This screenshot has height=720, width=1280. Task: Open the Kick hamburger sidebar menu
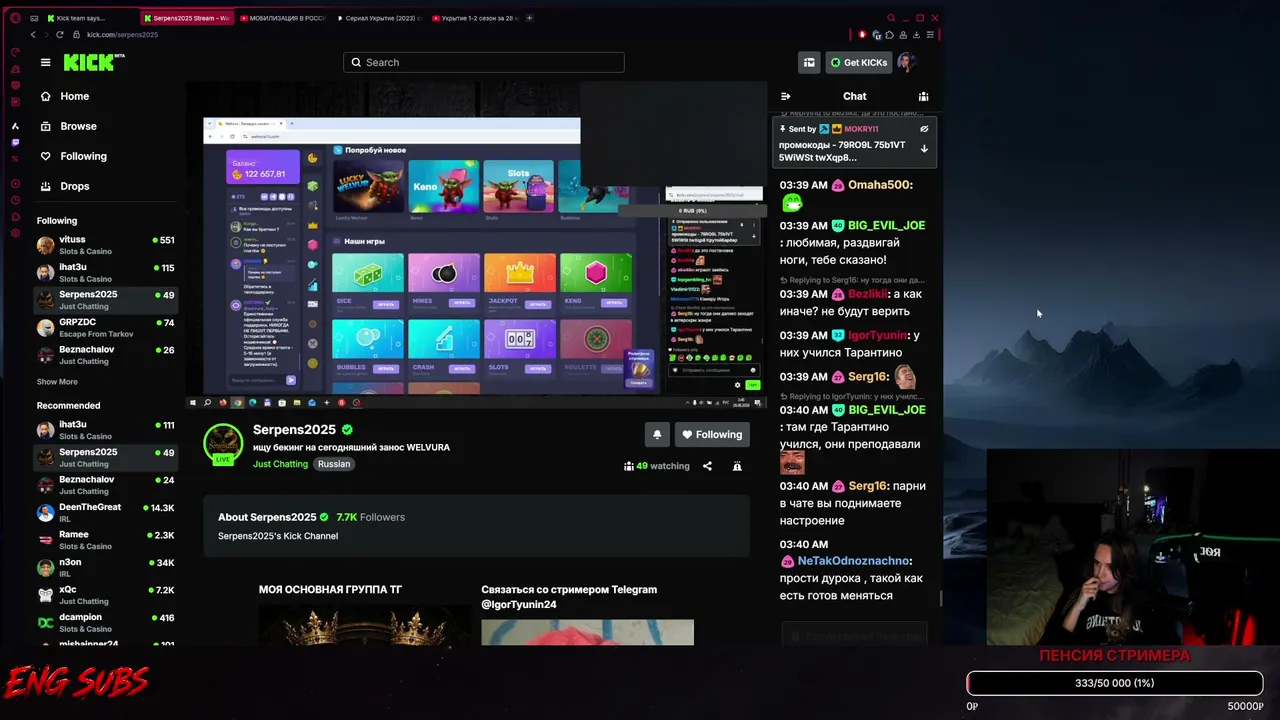click(x=45, y=62)
